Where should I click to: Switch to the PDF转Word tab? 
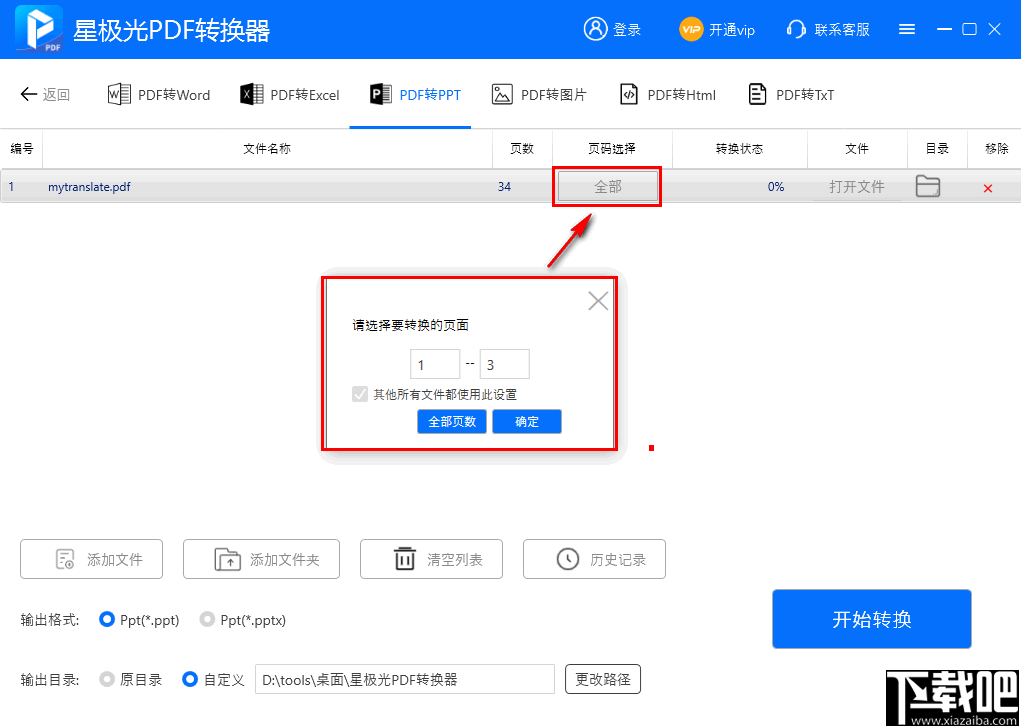[x=158, y=94]
